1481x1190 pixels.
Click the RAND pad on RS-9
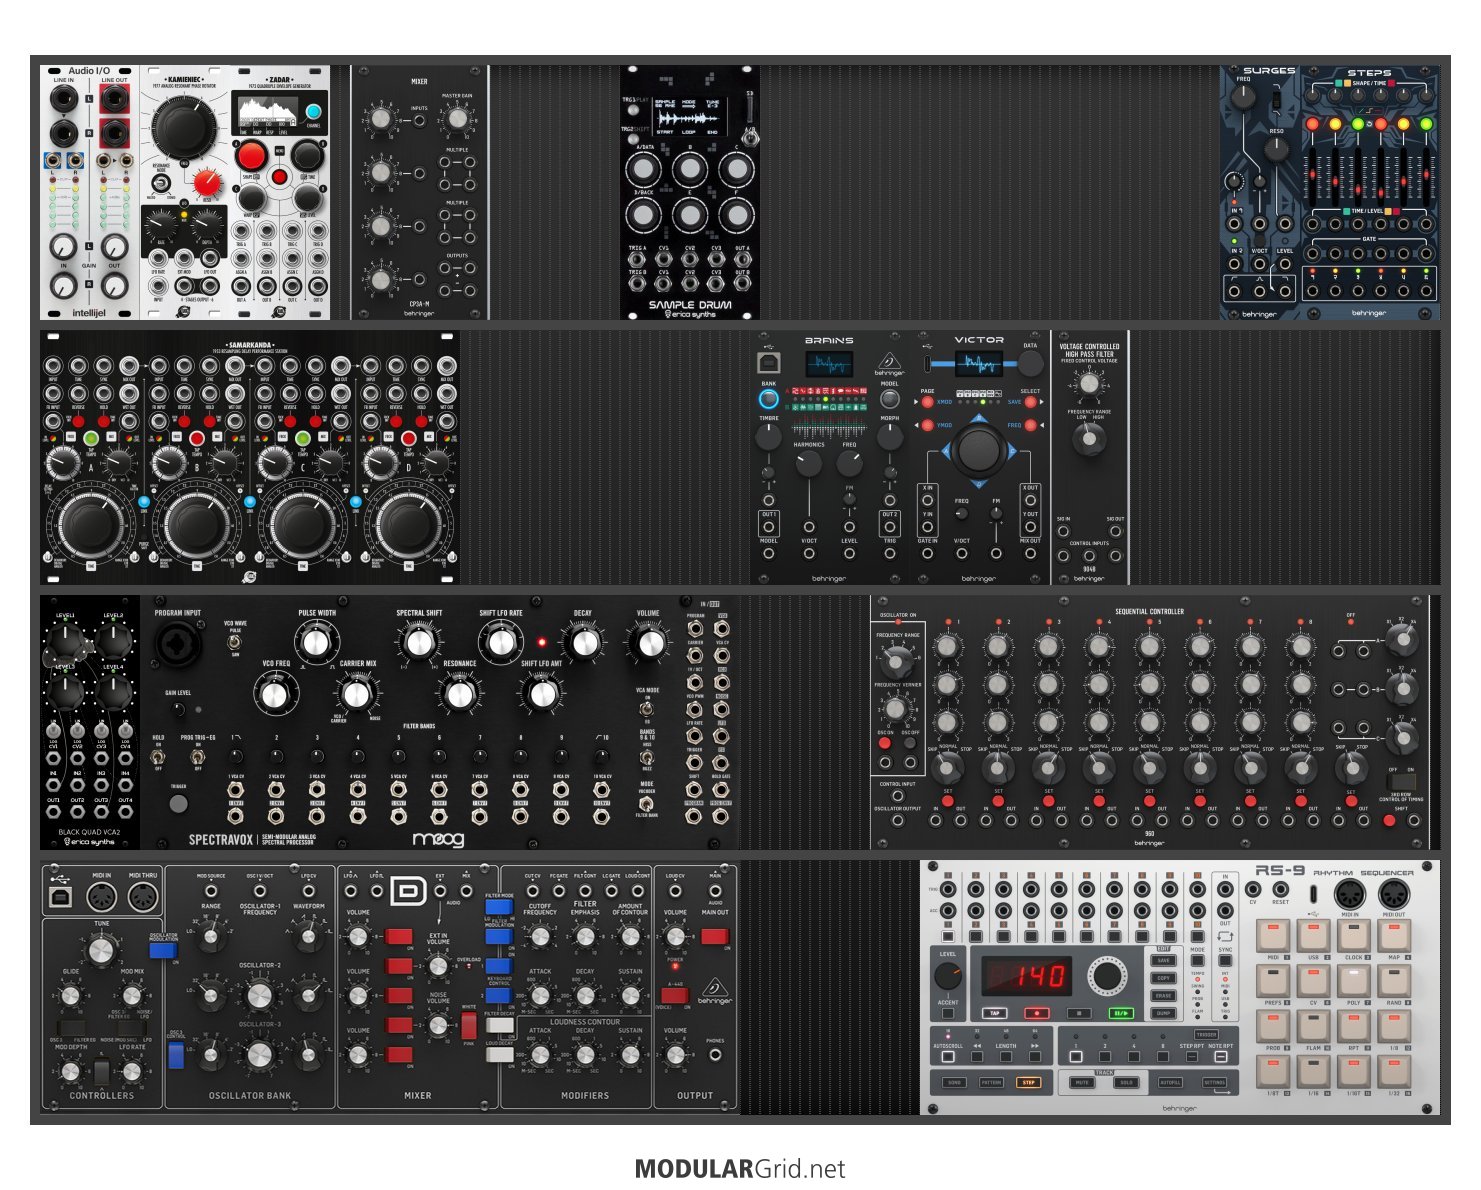coord(1393,982)
